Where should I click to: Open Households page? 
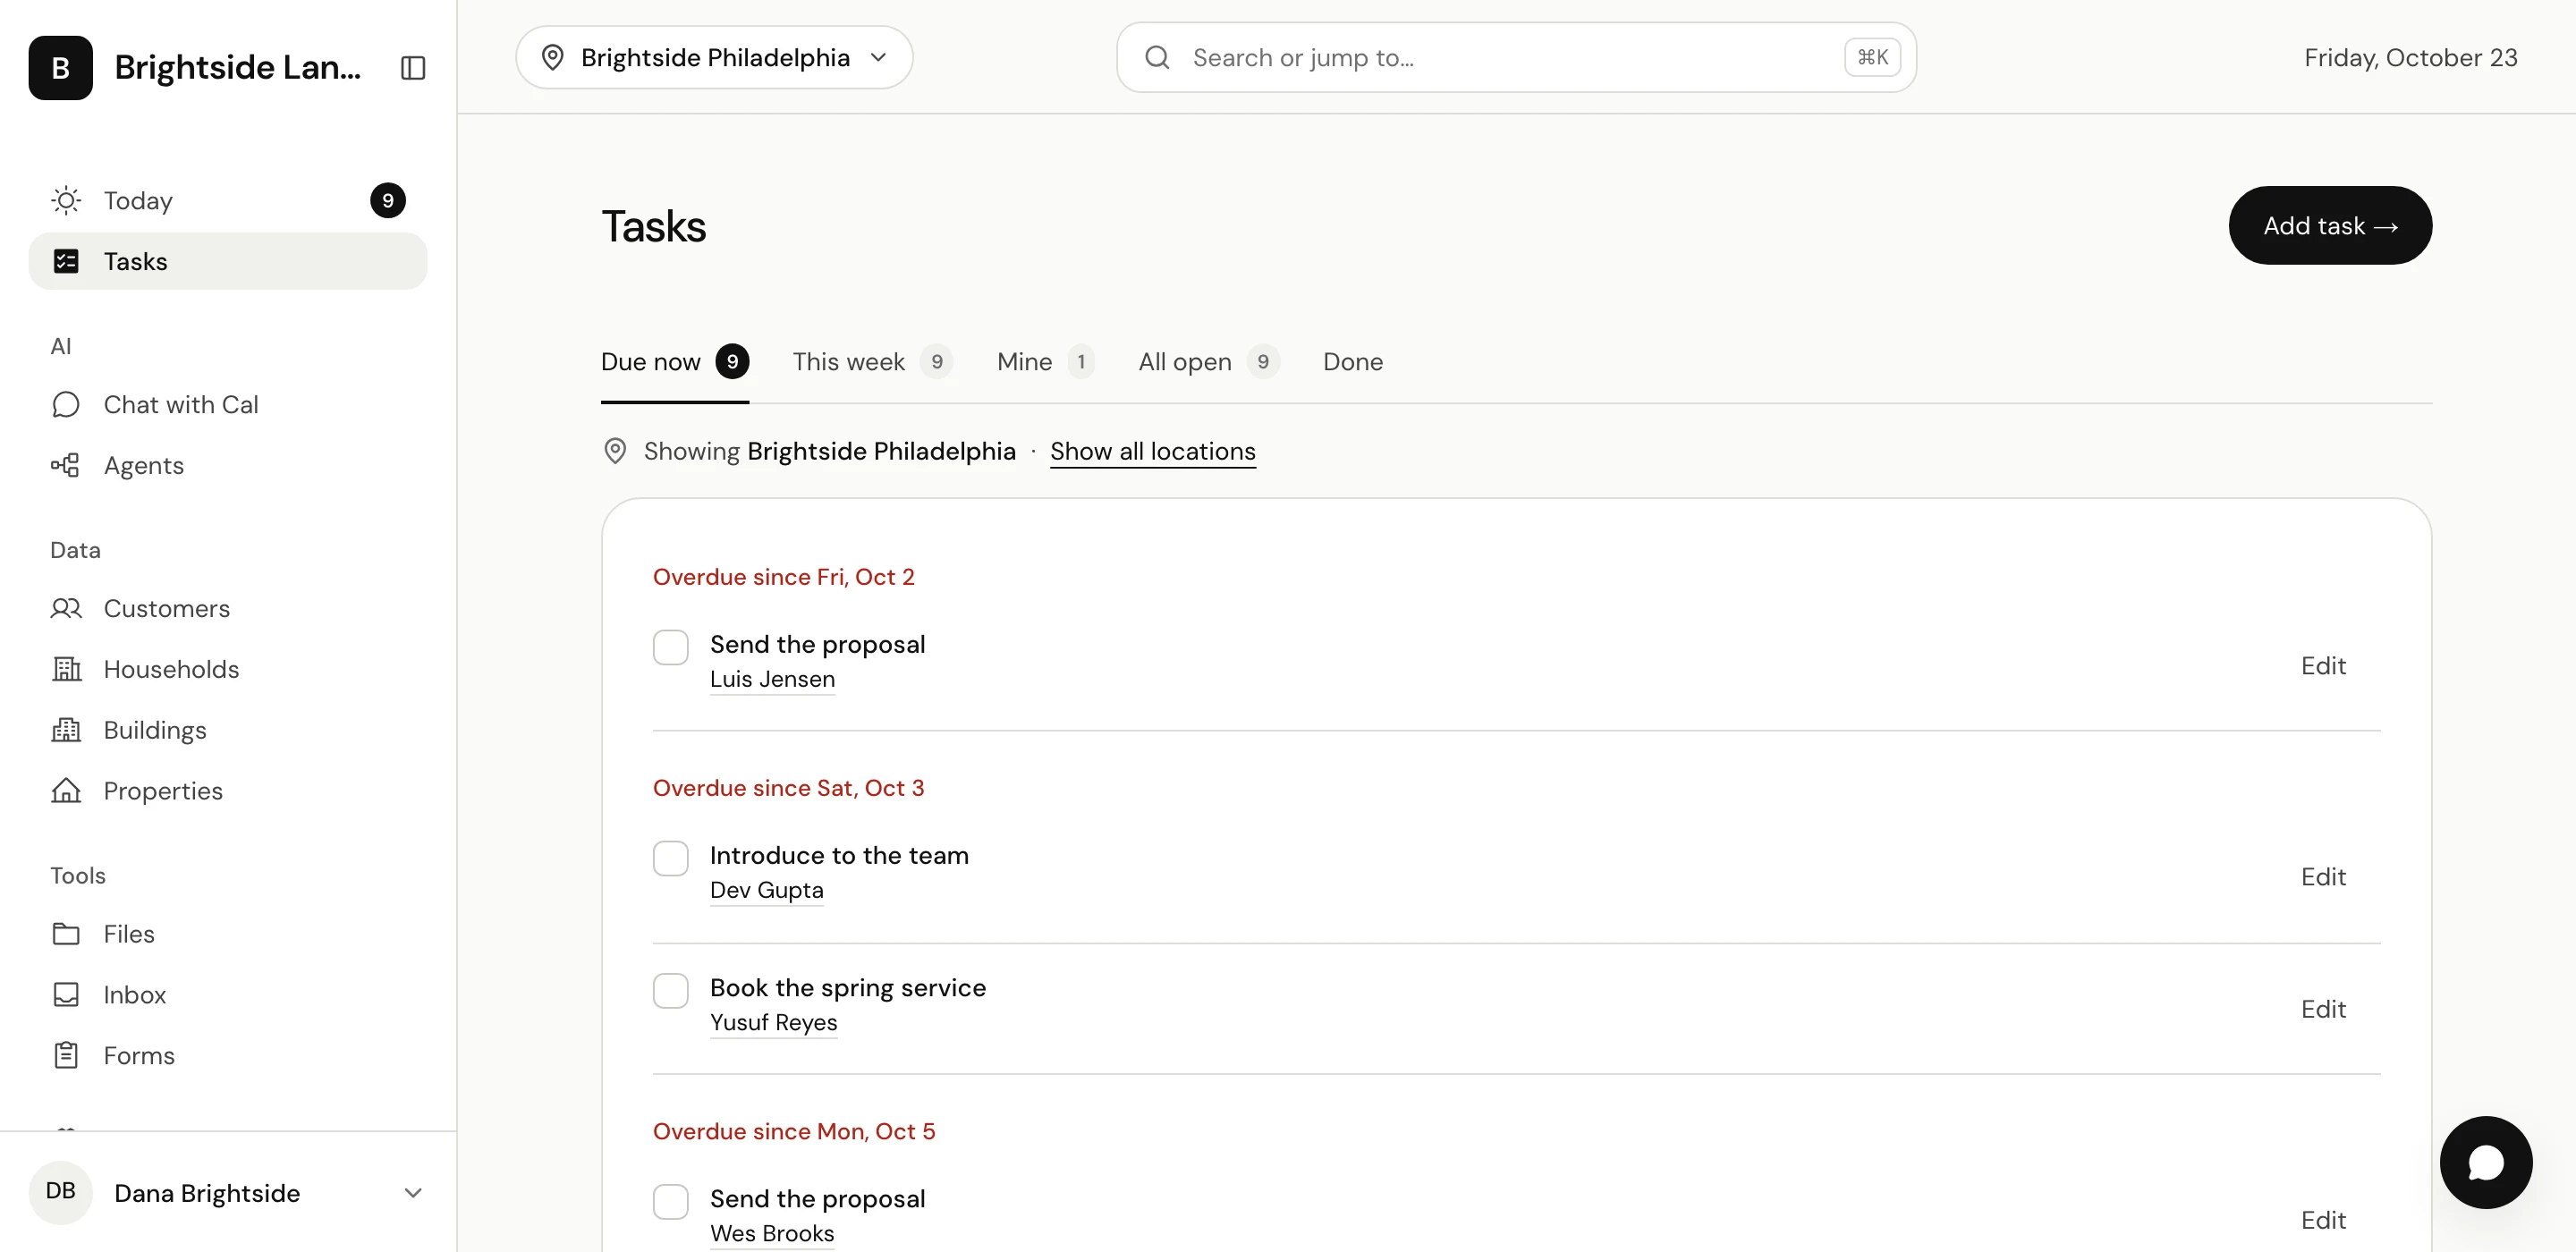[228, 669]
